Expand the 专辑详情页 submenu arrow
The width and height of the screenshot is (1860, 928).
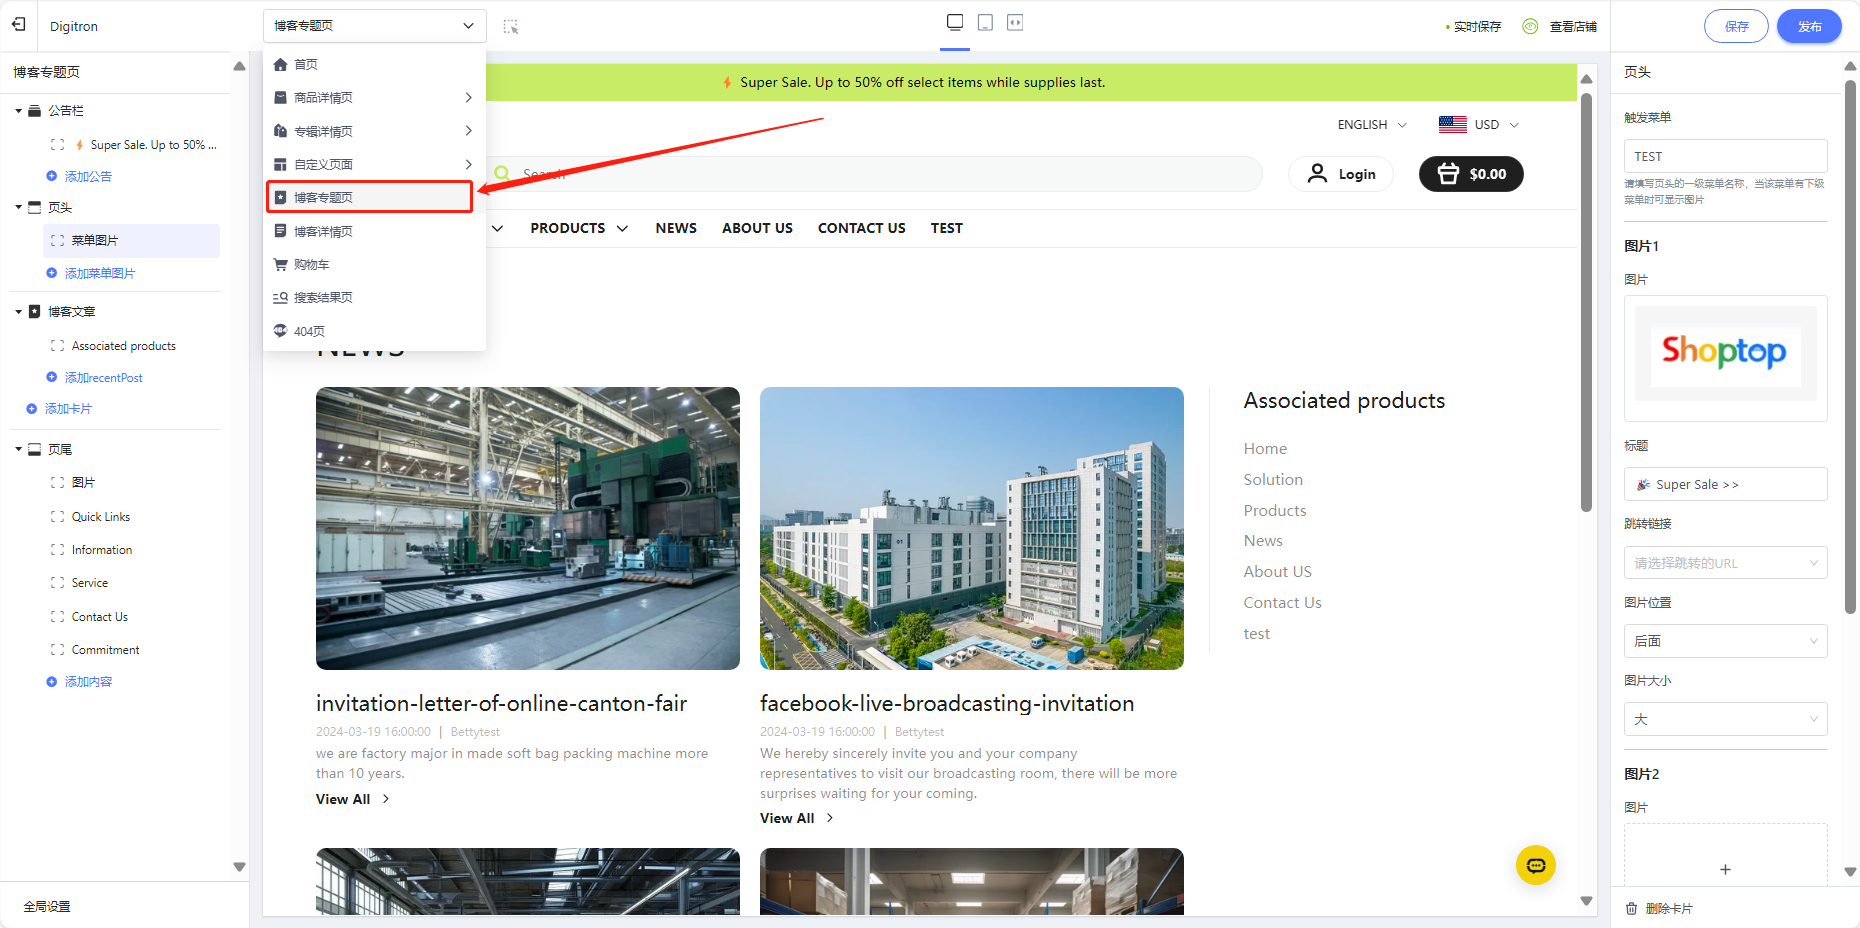point(468,131)
